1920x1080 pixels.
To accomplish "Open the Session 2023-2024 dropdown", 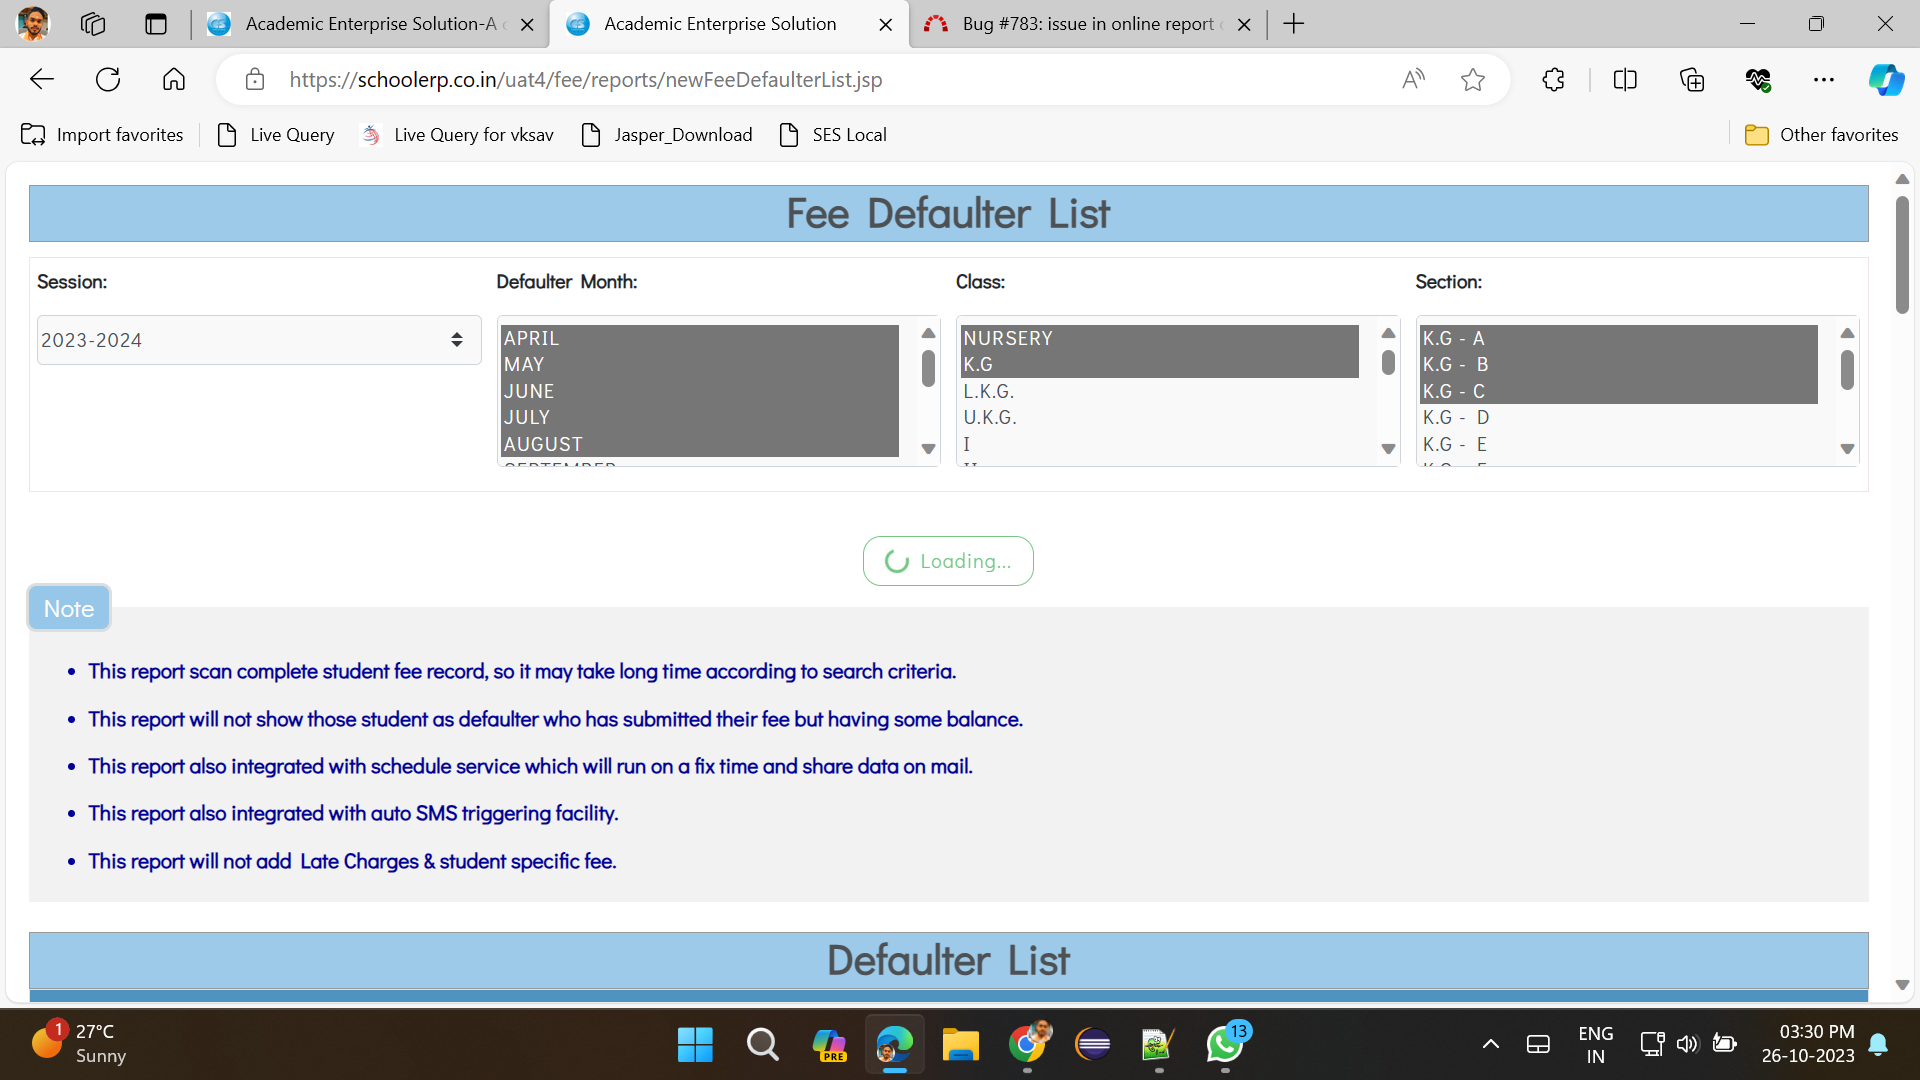I will coord(258,340).
